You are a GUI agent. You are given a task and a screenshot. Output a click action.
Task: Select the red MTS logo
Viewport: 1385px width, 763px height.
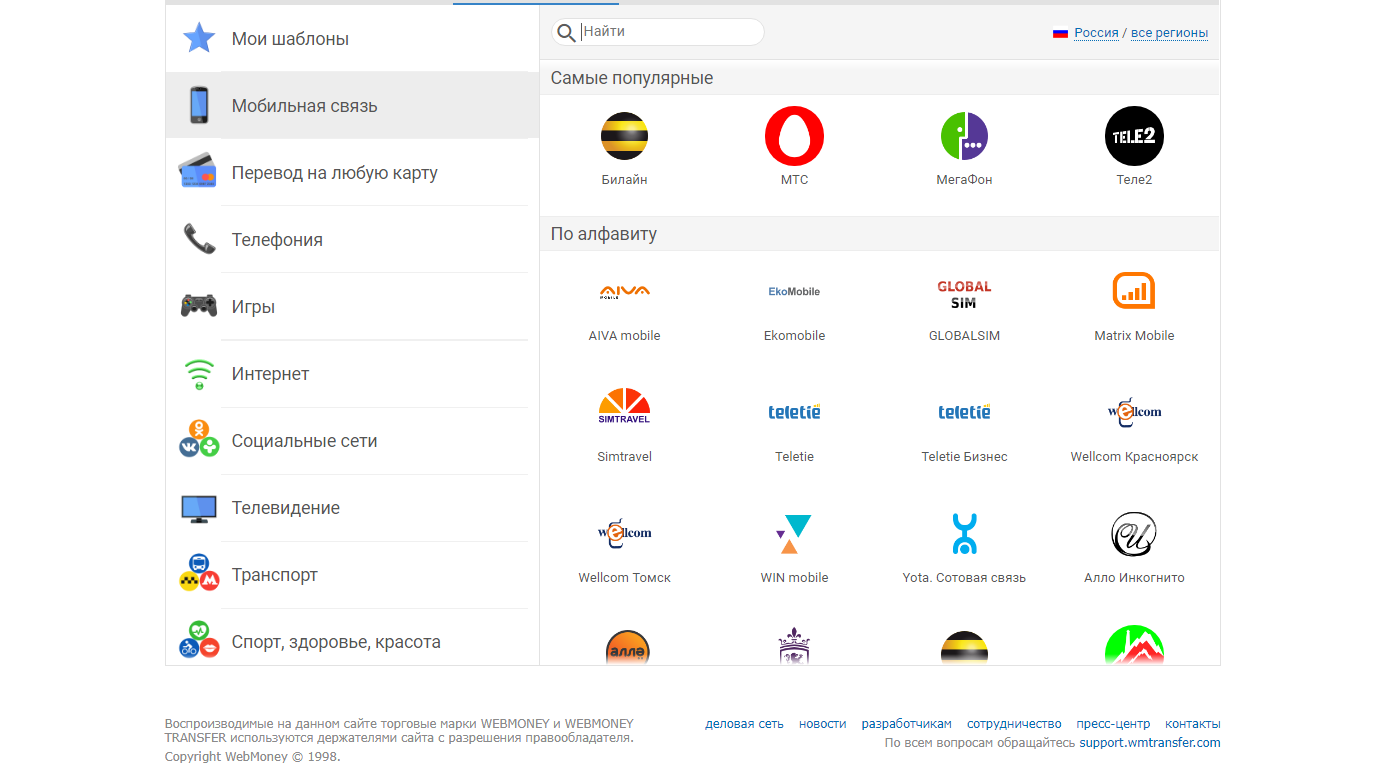coord(794,136)
